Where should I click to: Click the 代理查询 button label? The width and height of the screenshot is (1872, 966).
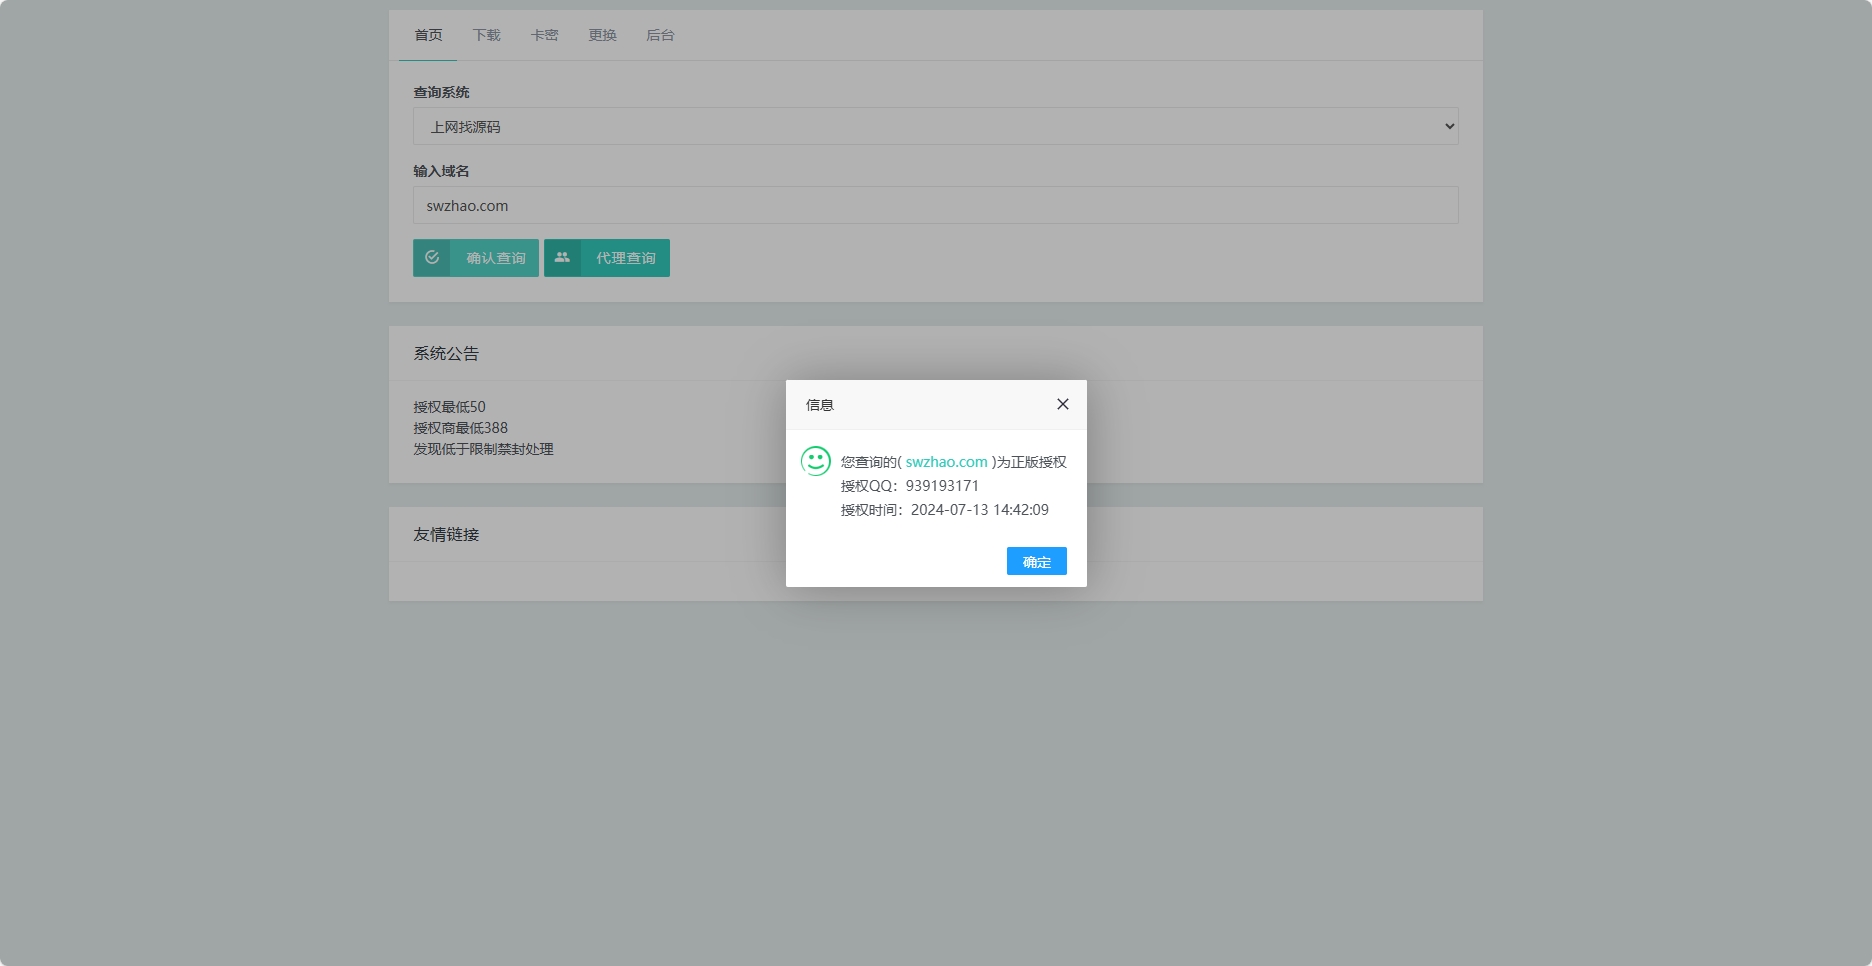[625, 258]
